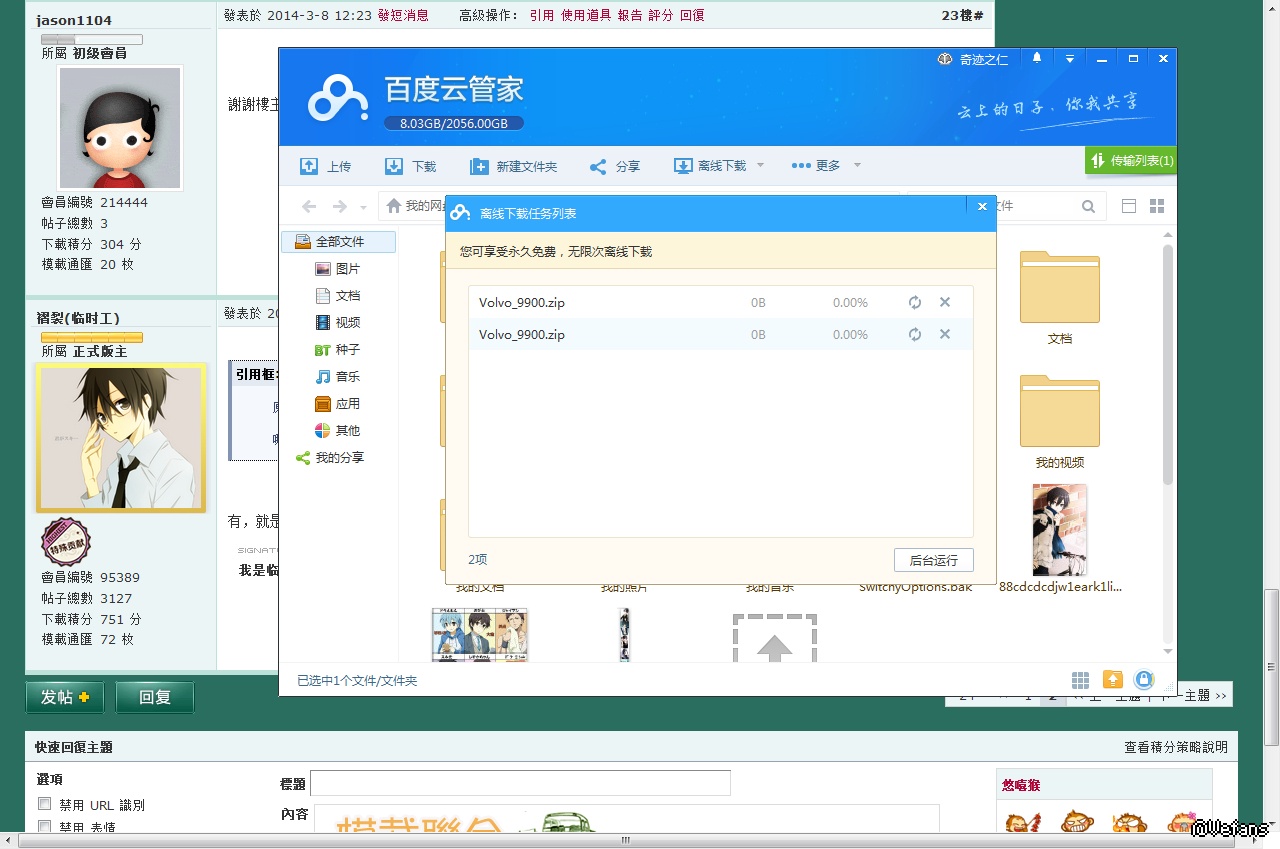Viewport: 1280px width, 849px height.
Task: Expand the 离线下载 dropdown arrow
Action: click(760, 166)
